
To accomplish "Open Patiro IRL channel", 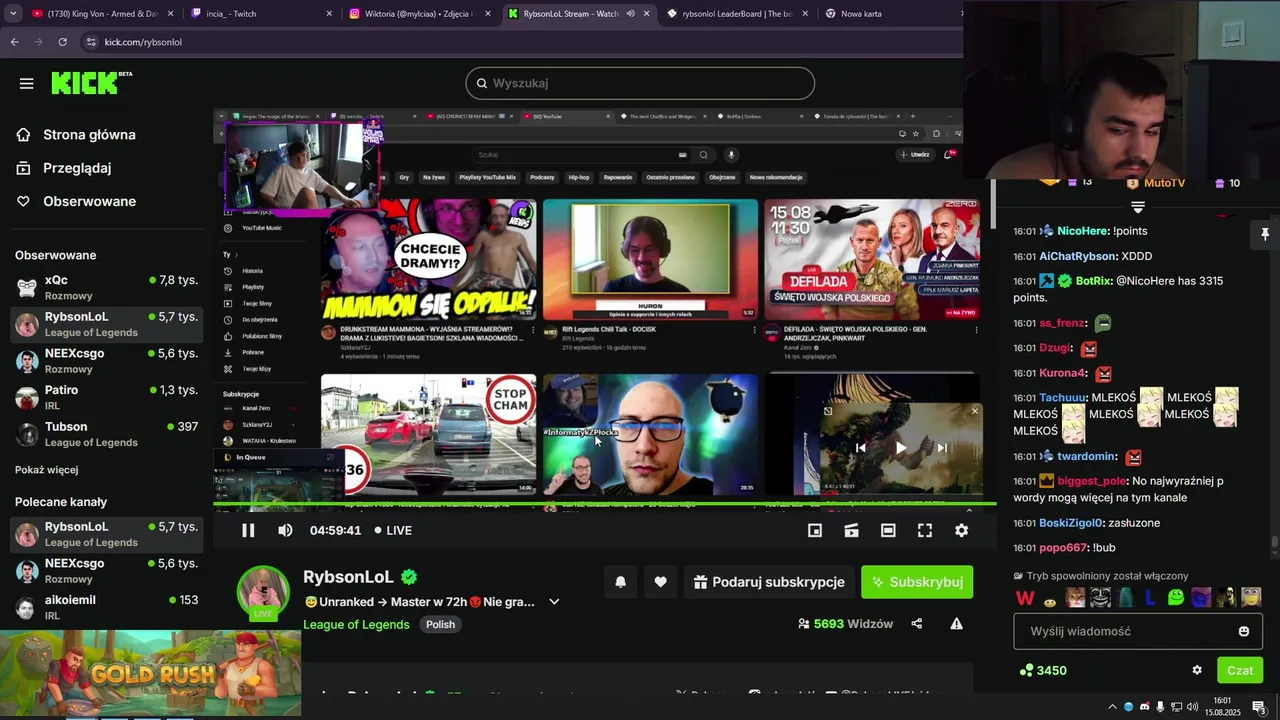I will (x=107, y=397).
